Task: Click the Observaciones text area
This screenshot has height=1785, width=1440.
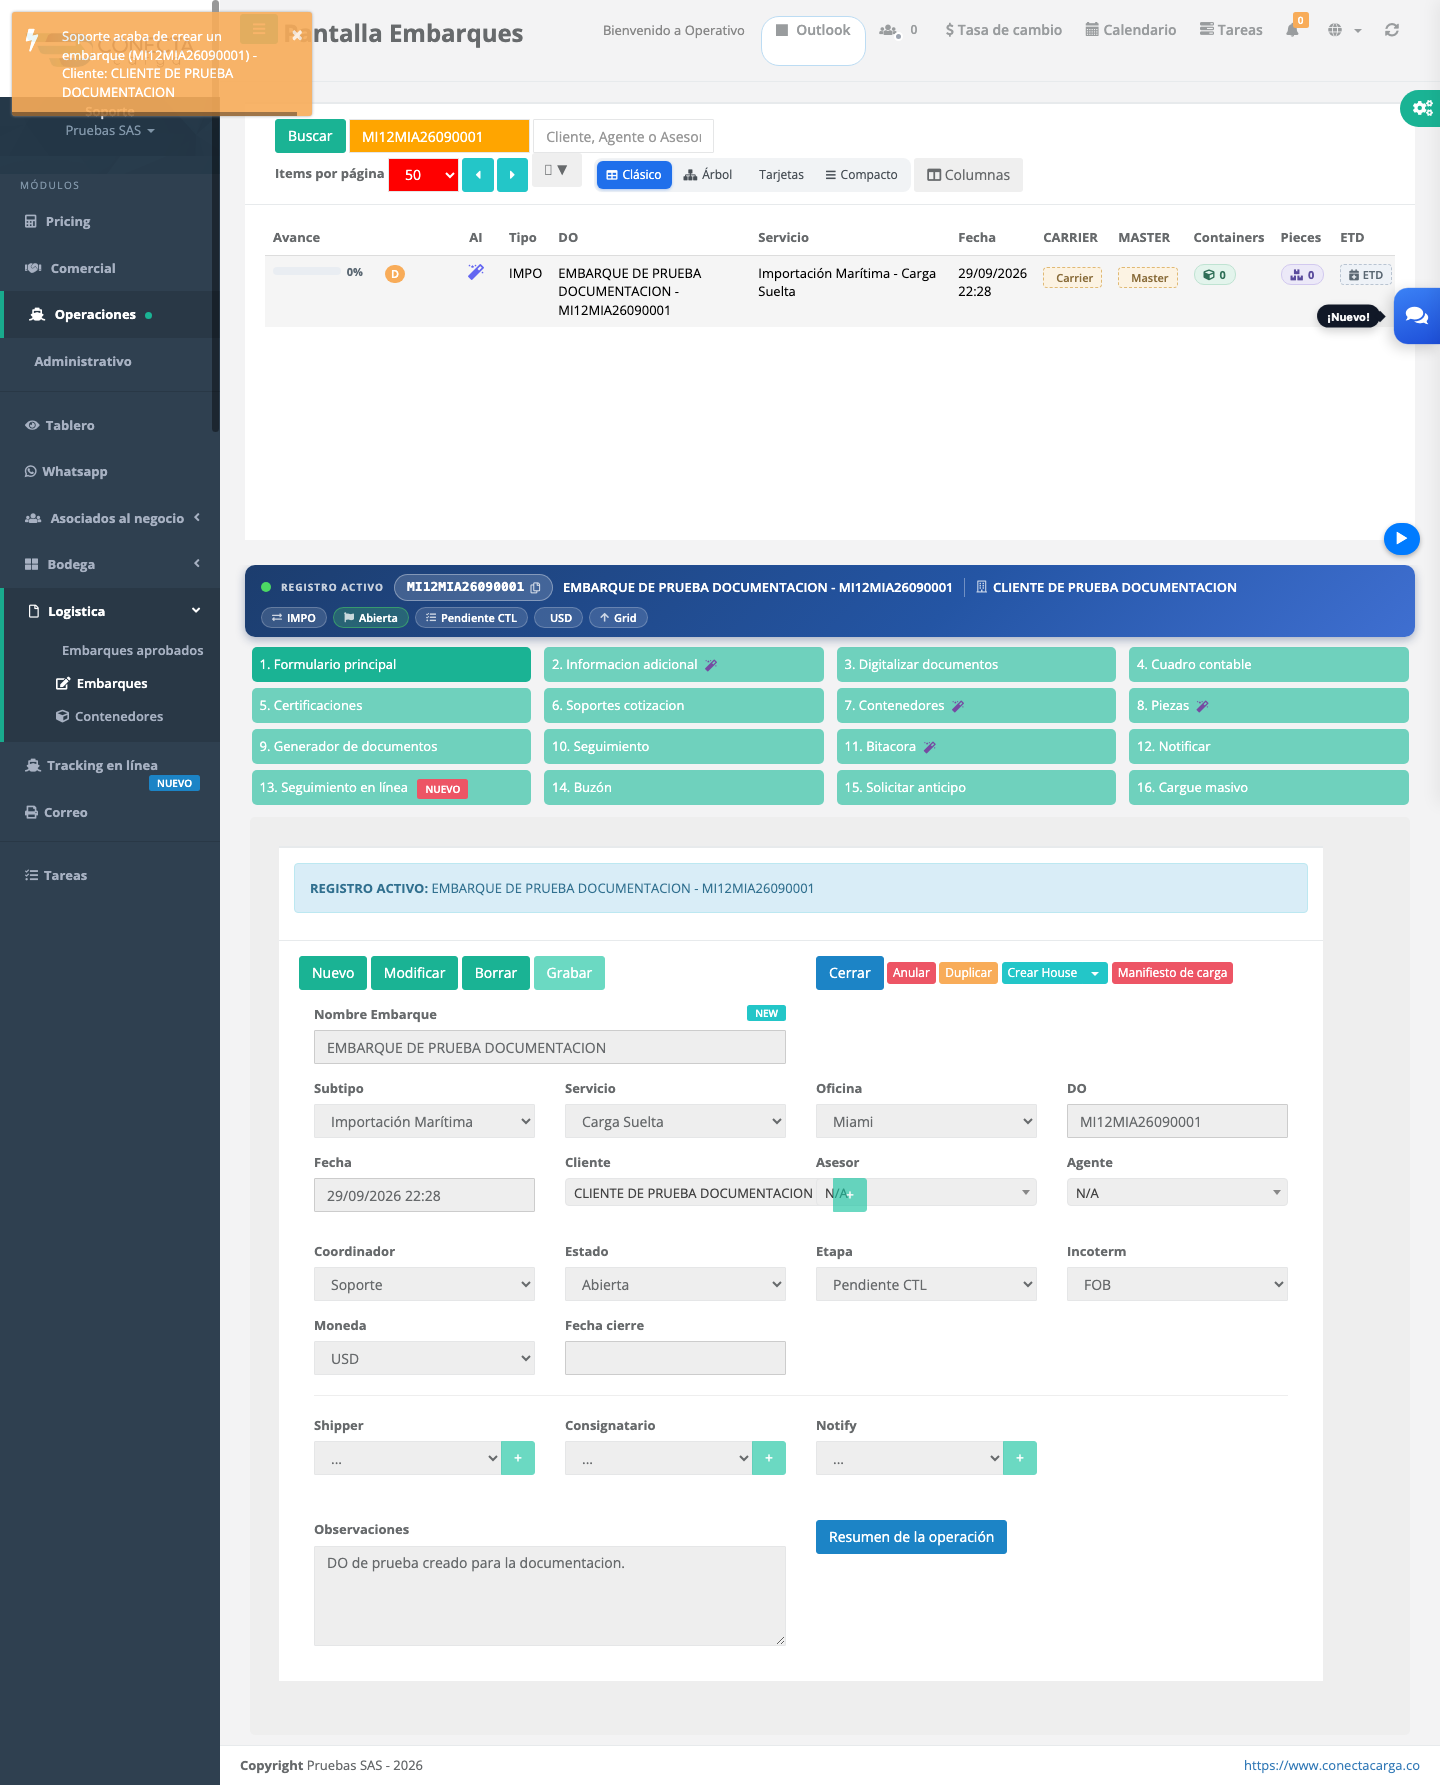Action: (x=549, y=1596)
